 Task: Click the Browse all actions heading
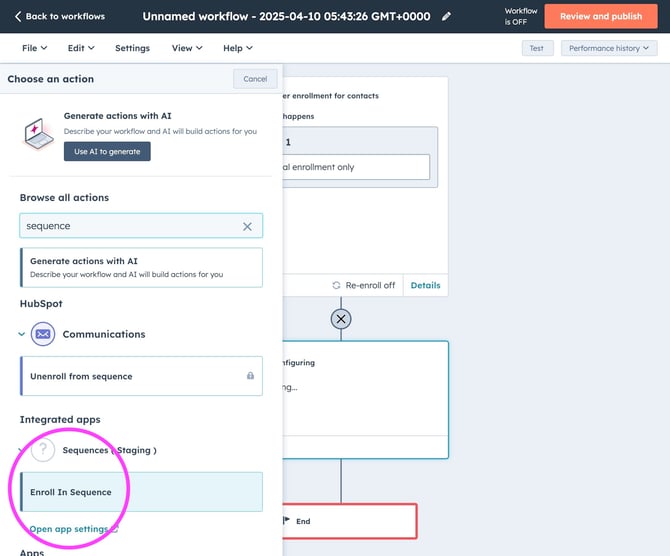click(65, 197)
